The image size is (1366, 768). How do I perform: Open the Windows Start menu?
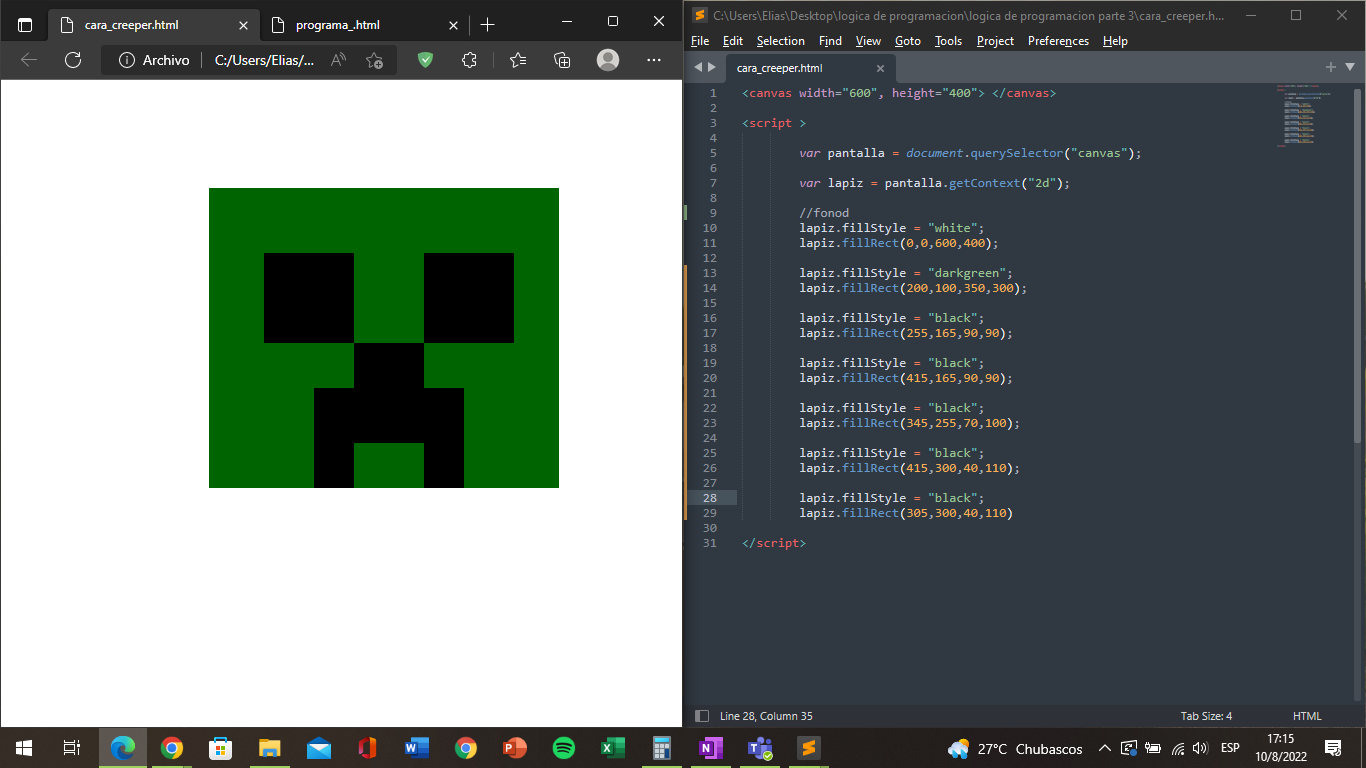click(24, 748)
